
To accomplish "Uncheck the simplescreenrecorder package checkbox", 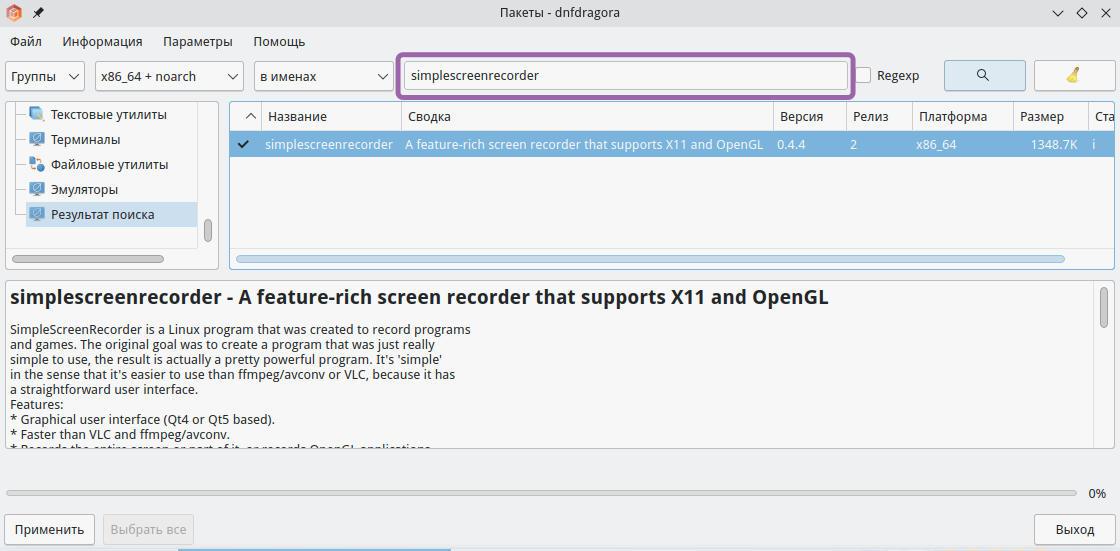I will [243, 144].
